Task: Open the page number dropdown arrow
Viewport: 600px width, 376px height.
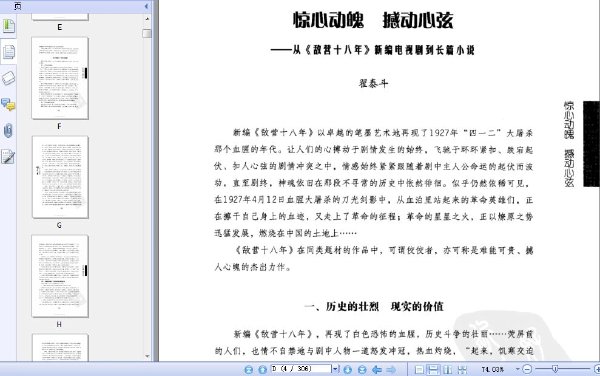Action: pos(335,369)
